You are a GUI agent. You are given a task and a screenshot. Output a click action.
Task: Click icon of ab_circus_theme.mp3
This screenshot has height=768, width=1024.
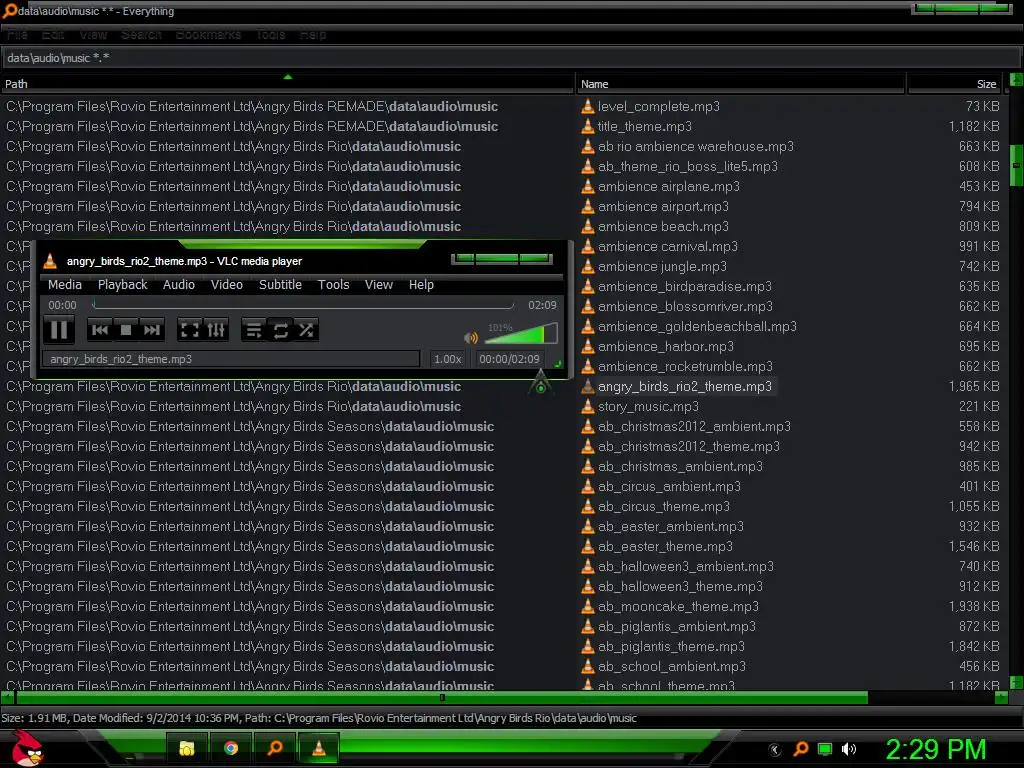[588, 507]
